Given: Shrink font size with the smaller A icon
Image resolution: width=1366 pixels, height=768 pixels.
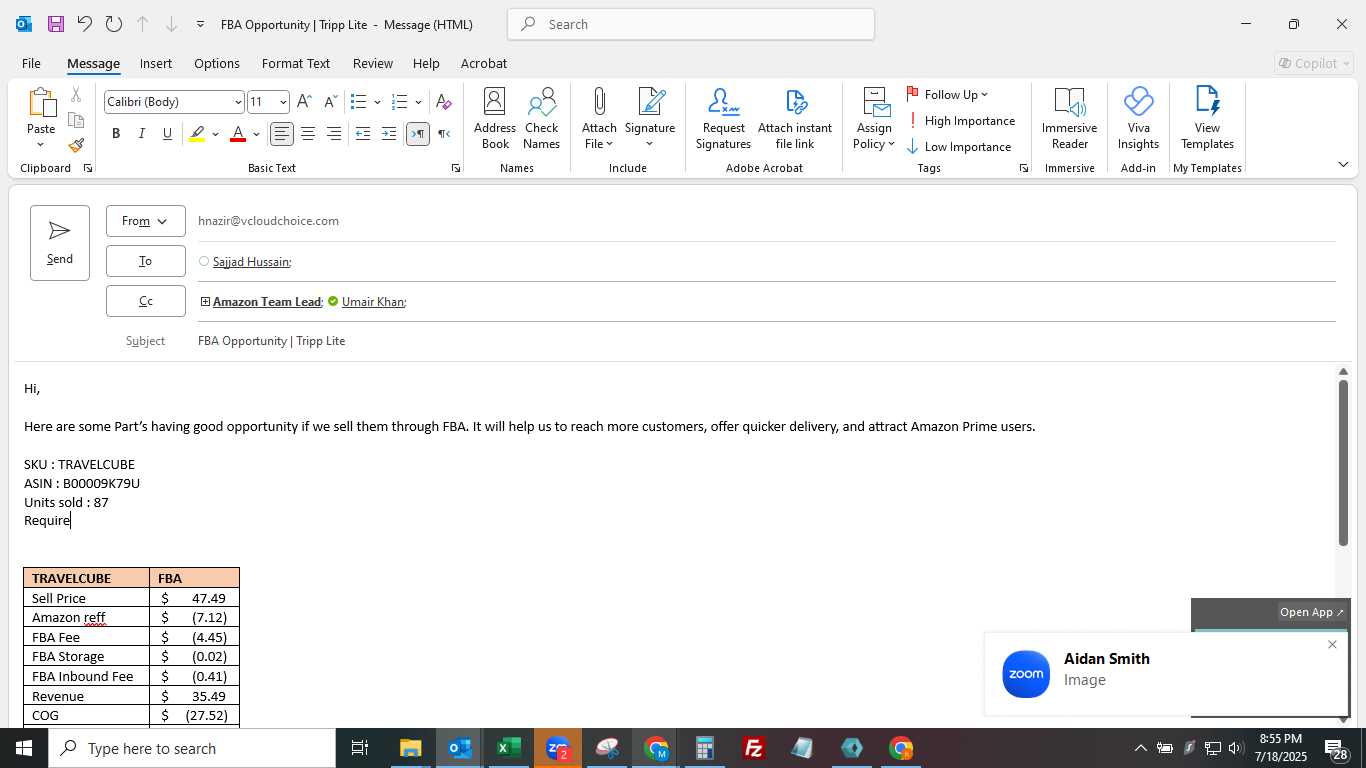Looking at the screenshot, I should pos(330,102).
